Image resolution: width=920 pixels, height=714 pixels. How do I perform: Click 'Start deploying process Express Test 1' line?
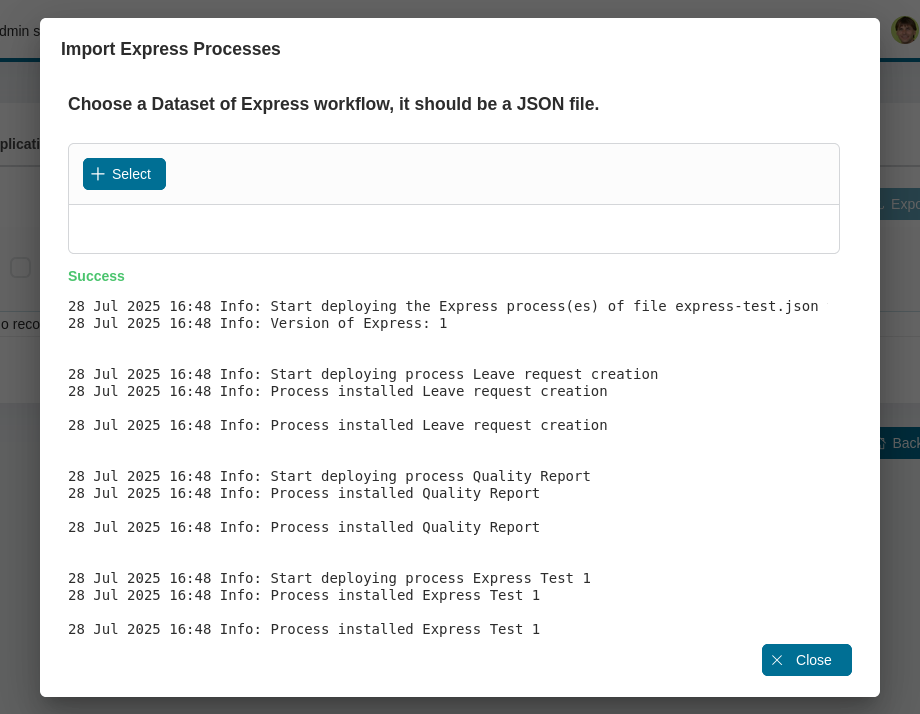click(x=329, y=578)
